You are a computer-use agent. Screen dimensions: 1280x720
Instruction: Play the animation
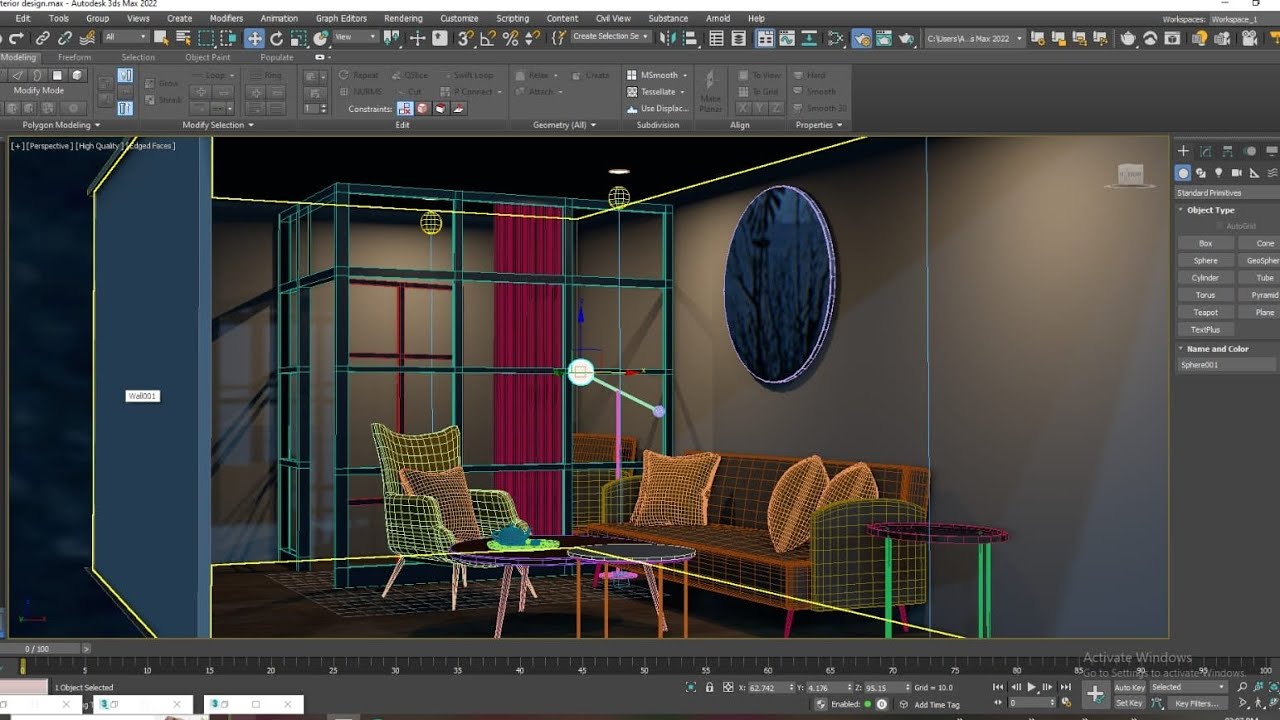click(x=1031, y=687)
